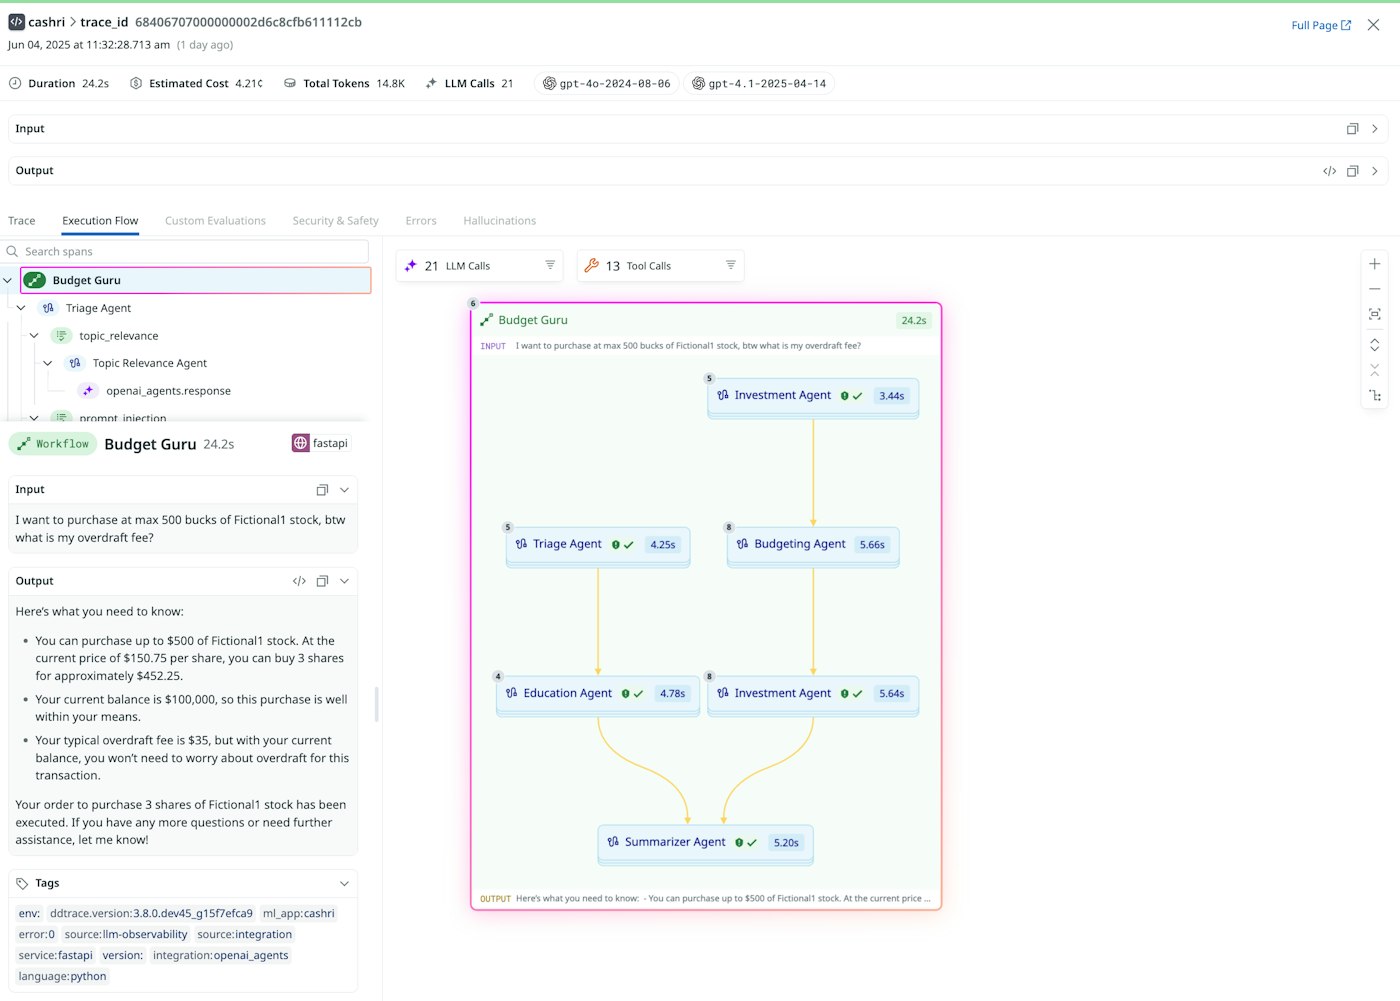The width and height of the screenshot is (1400, 1001).
Task: Click the Total Tokens icon
Action: pos(290,83)
